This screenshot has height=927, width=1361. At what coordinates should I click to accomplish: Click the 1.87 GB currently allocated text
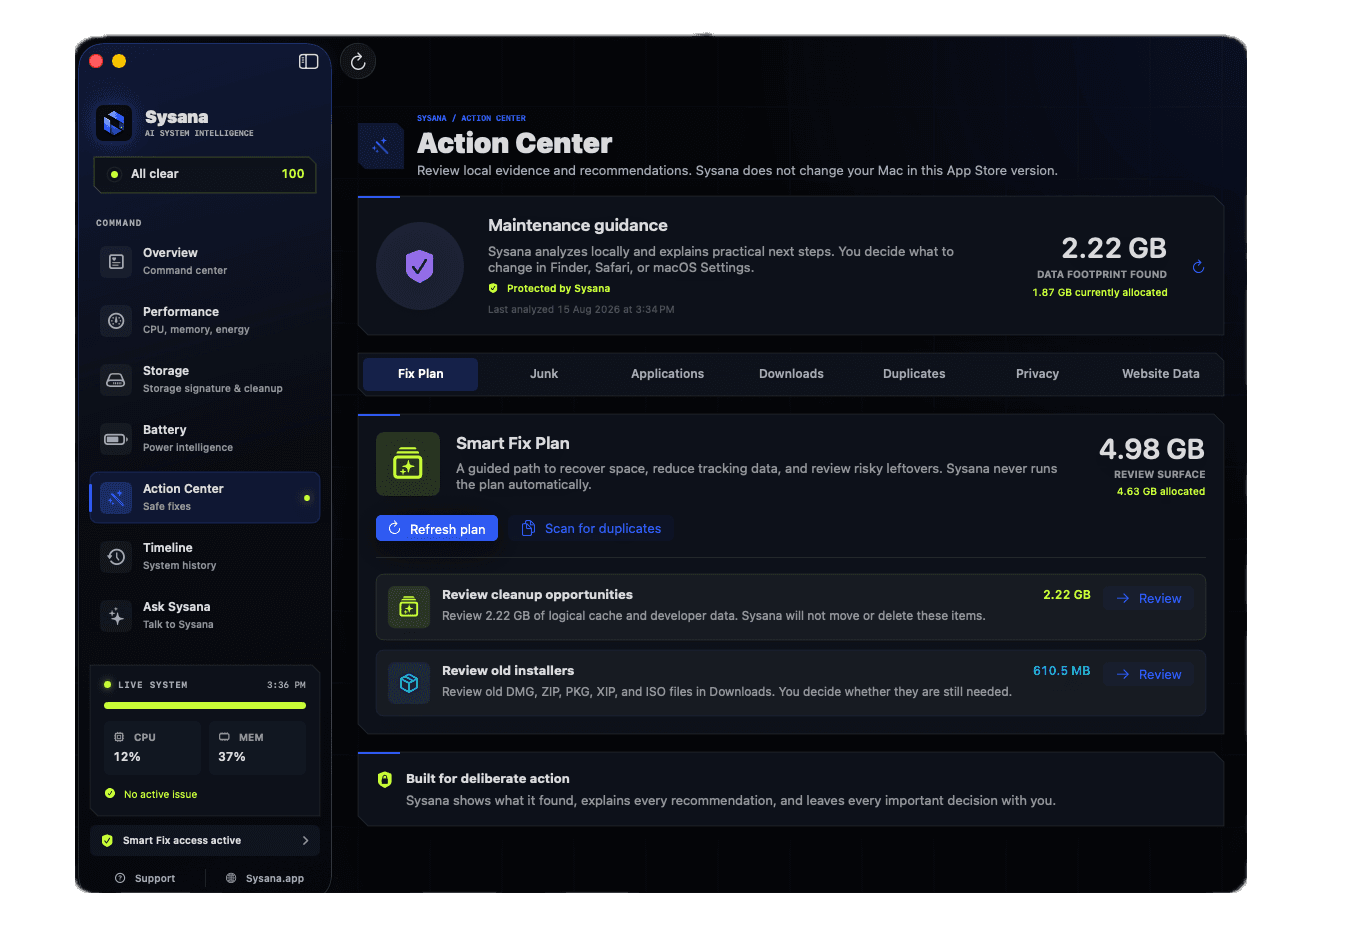coord(1100,293)
